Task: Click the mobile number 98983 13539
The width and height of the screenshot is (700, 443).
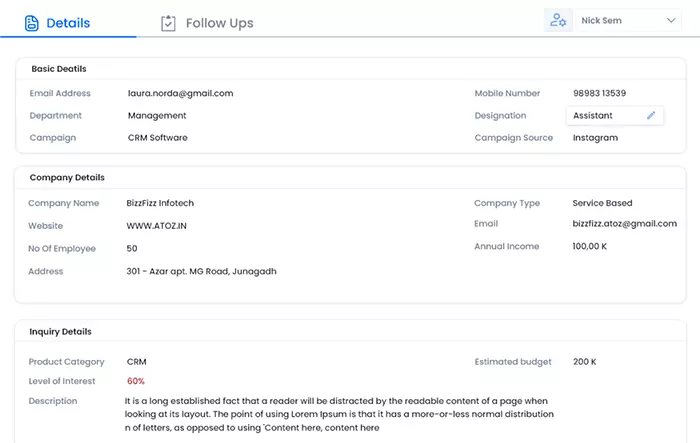Action: click(x=600, y=93)
